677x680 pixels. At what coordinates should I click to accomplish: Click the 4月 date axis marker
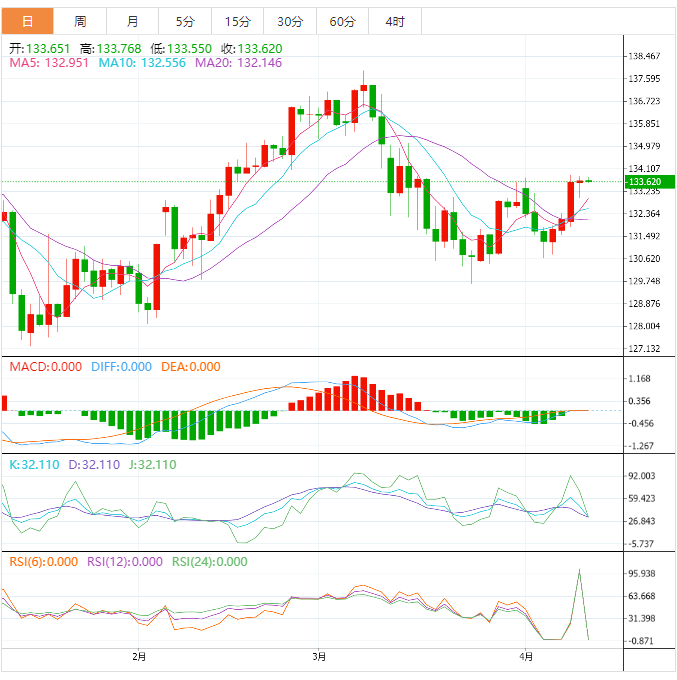(x=526, y=657)
